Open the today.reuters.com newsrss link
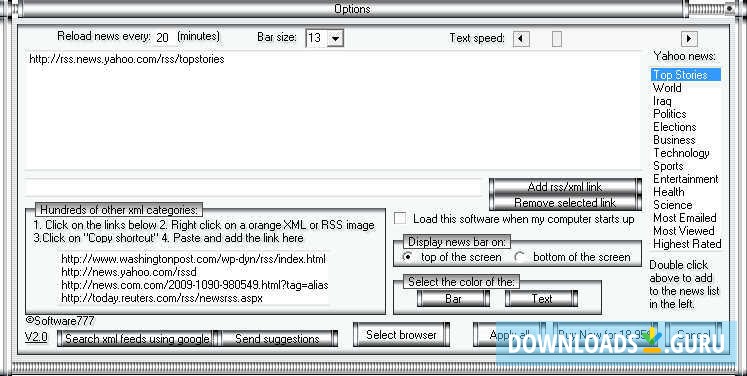Viewport: 747px width, 376px height. pyautogui.click(x=162, y=298)
